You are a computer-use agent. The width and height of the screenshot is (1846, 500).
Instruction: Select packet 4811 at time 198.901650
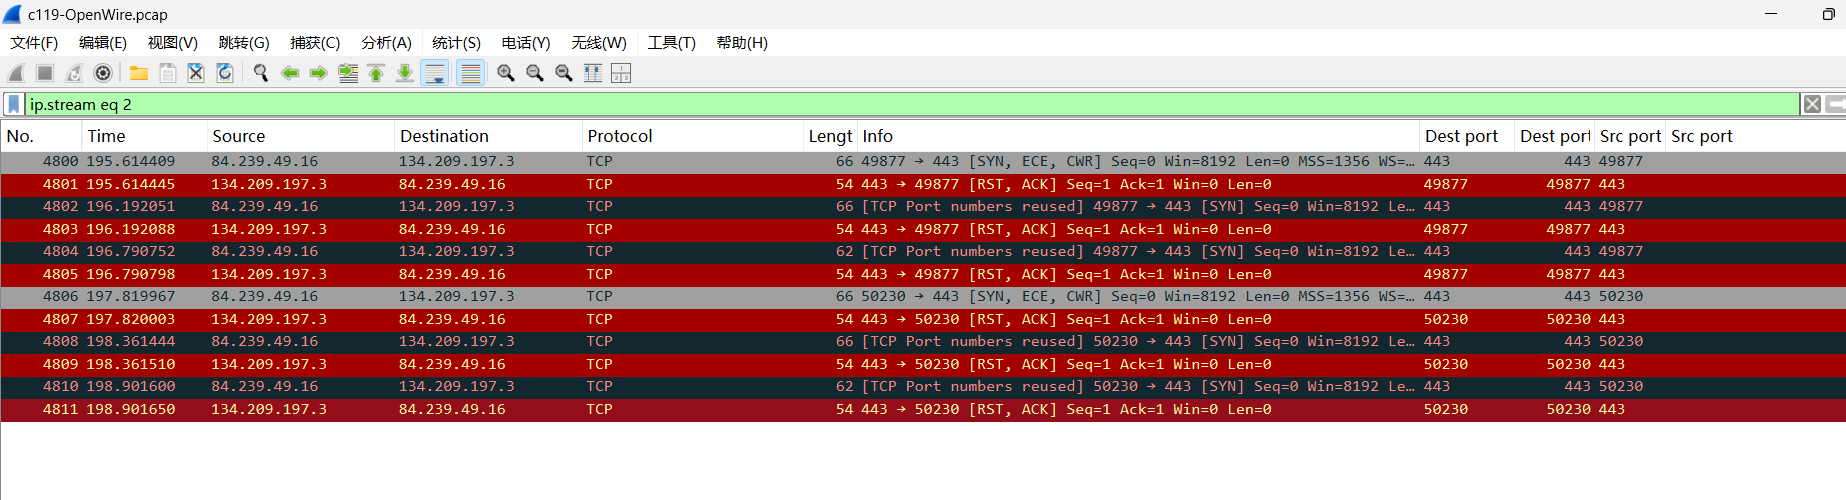923,409
